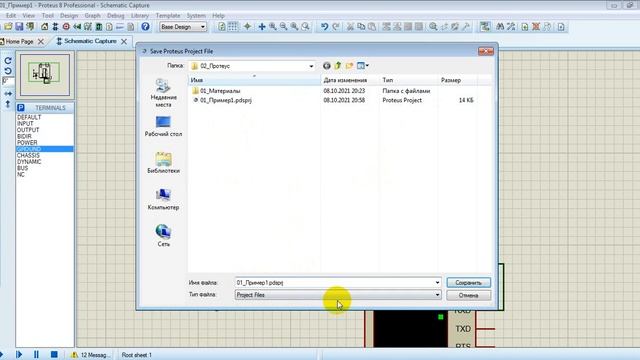The height and width of the screenshot is (360, 640).
Task: Open the Template menu
Action: 168,16
